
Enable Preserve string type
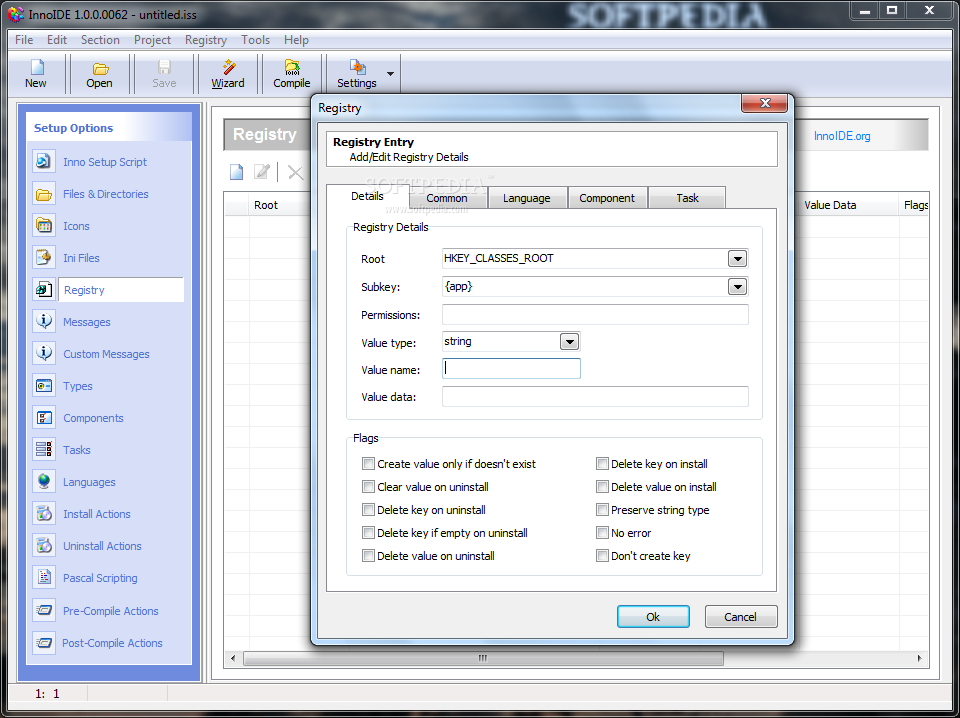click(x=602, y=510)
